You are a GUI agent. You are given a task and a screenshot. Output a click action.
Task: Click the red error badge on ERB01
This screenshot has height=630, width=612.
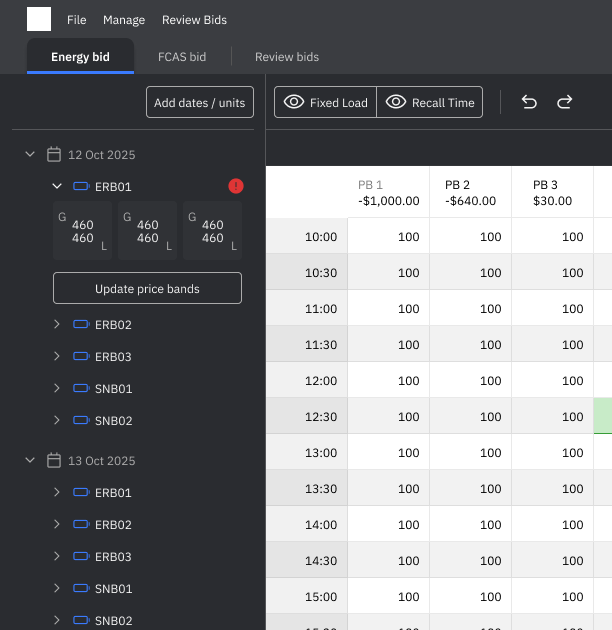(x=235, y=186)
